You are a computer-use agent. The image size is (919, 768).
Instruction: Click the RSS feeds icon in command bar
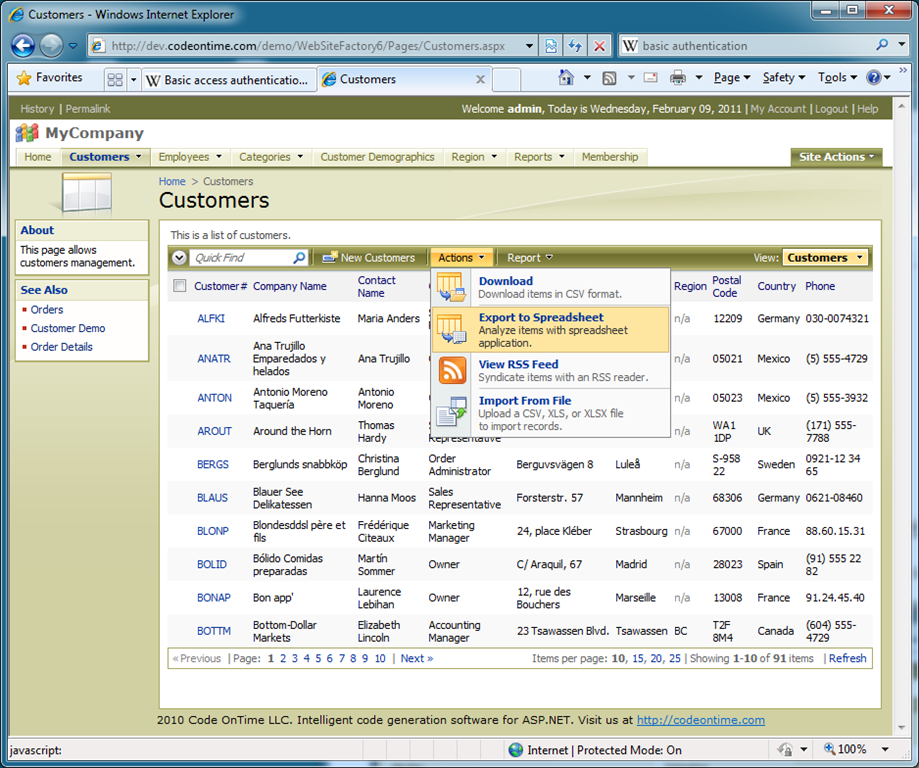[x=610, y=77]
